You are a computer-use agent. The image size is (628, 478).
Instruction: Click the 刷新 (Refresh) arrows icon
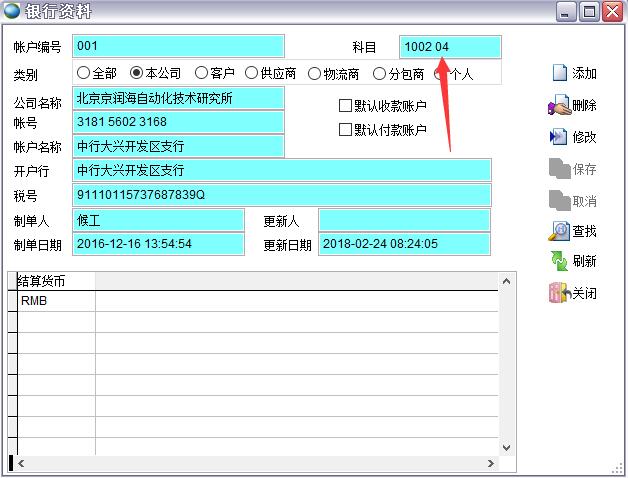tap(559, 261)
